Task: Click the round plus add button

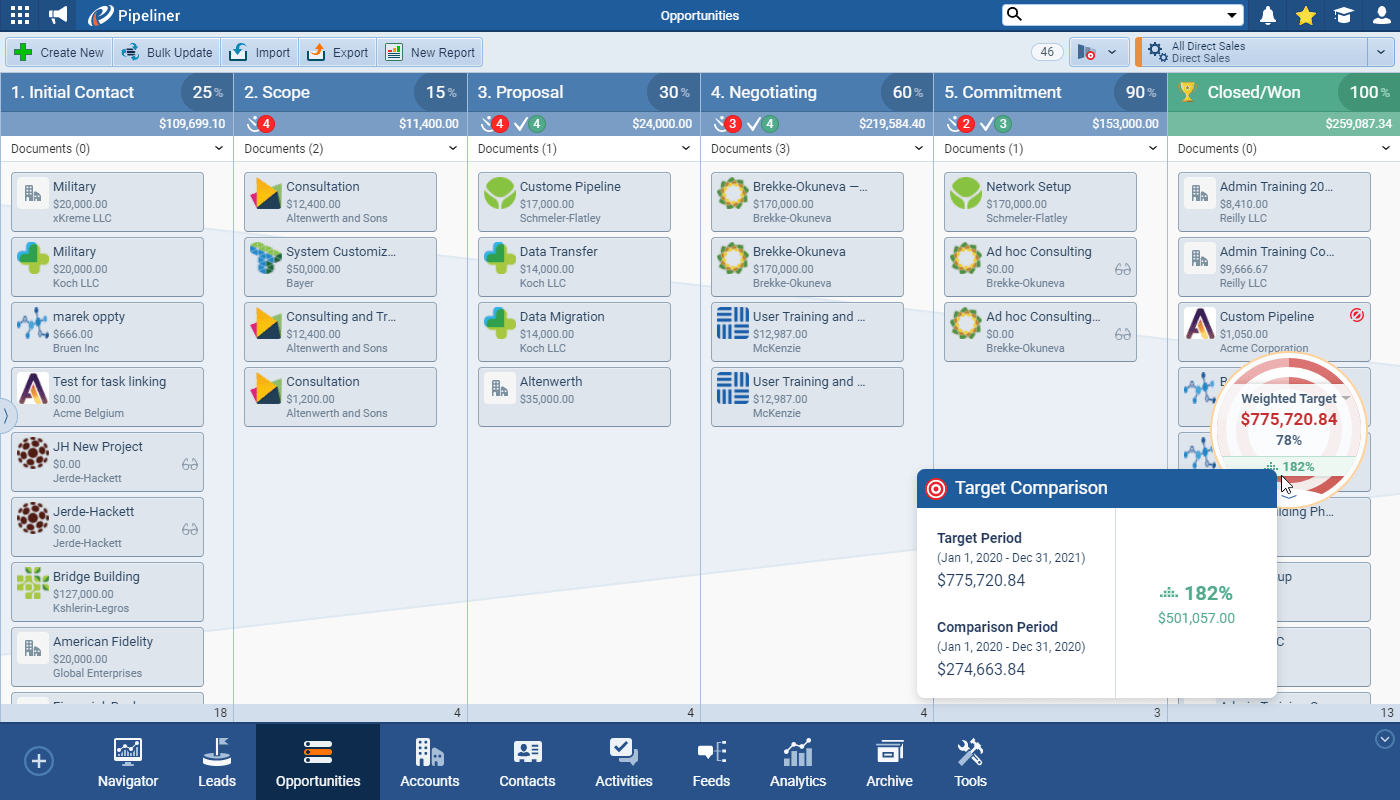Action: click(x=39, y=761)
